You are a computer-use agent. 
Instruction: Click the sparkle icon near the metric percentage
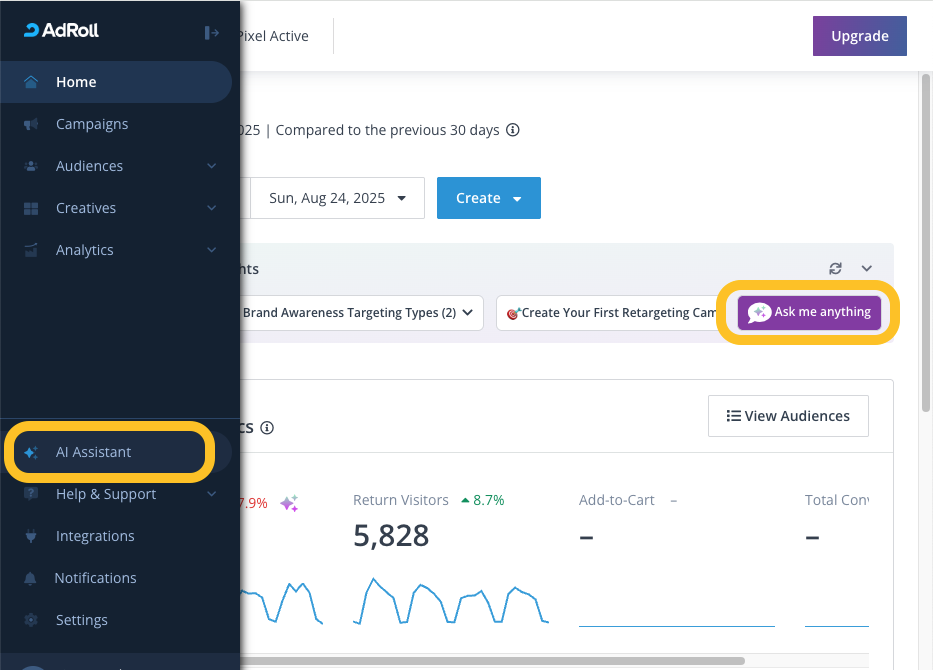point(289,503)
